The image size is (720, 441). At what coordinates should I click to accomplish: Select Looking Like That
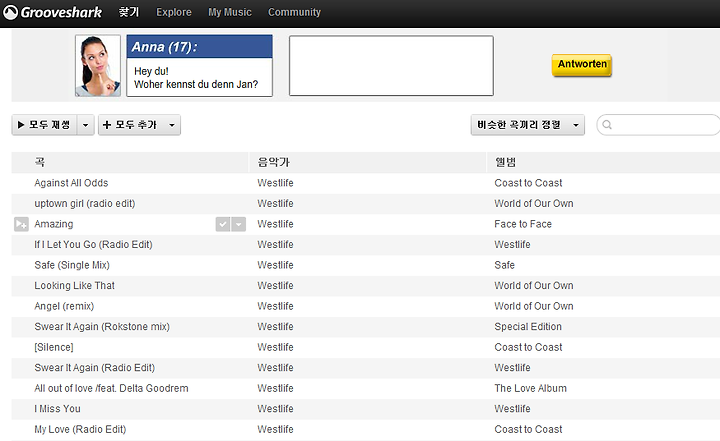pyautogui.click(x=74, y=286)
